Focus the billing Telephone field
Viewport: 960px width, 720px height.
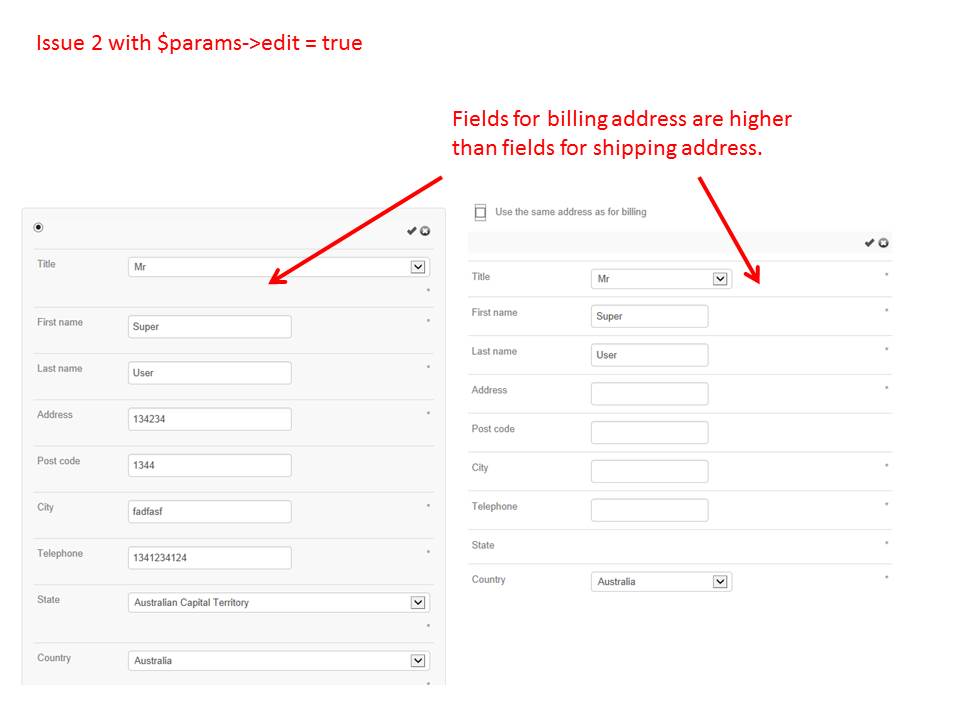click(x=210, y=558)
